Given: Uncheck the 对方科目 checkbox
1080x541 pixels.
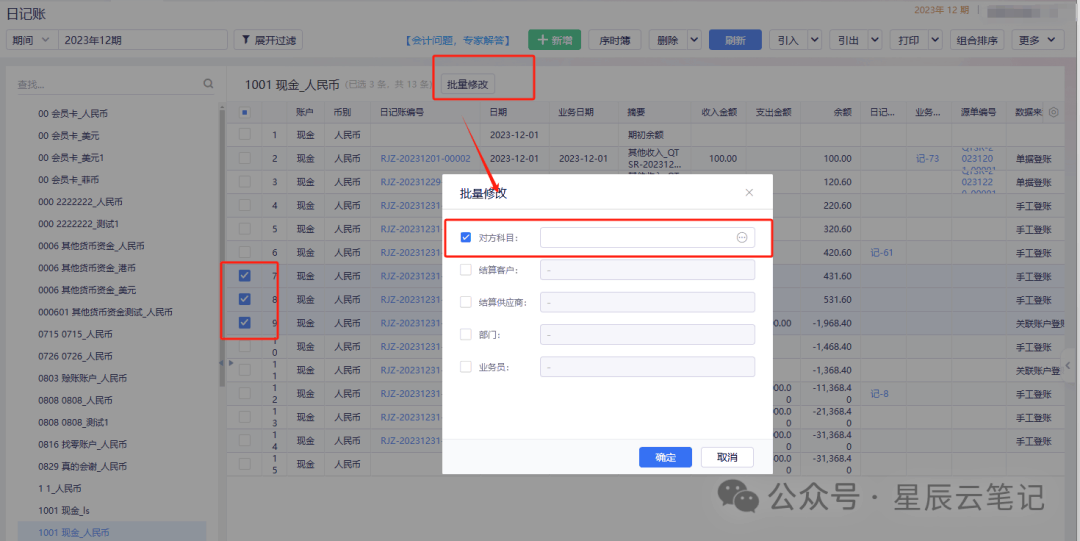Looking at the screenshot, I should pyautogui.click(x=466, y=238).
